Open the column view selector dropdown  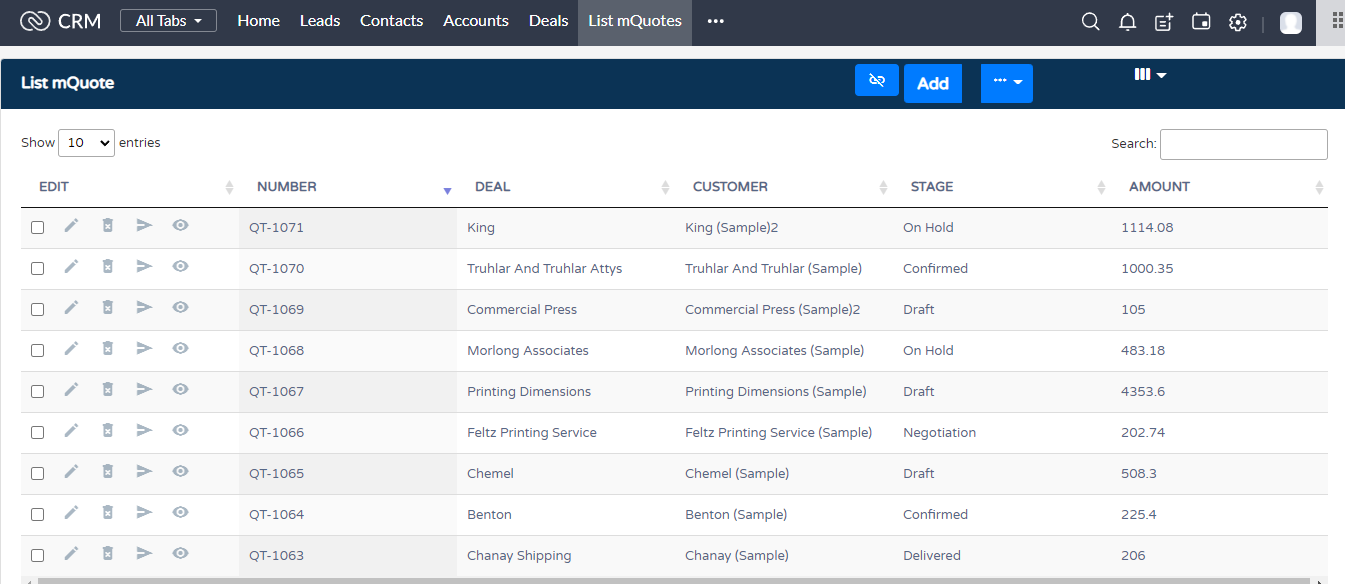[1150, 75]
